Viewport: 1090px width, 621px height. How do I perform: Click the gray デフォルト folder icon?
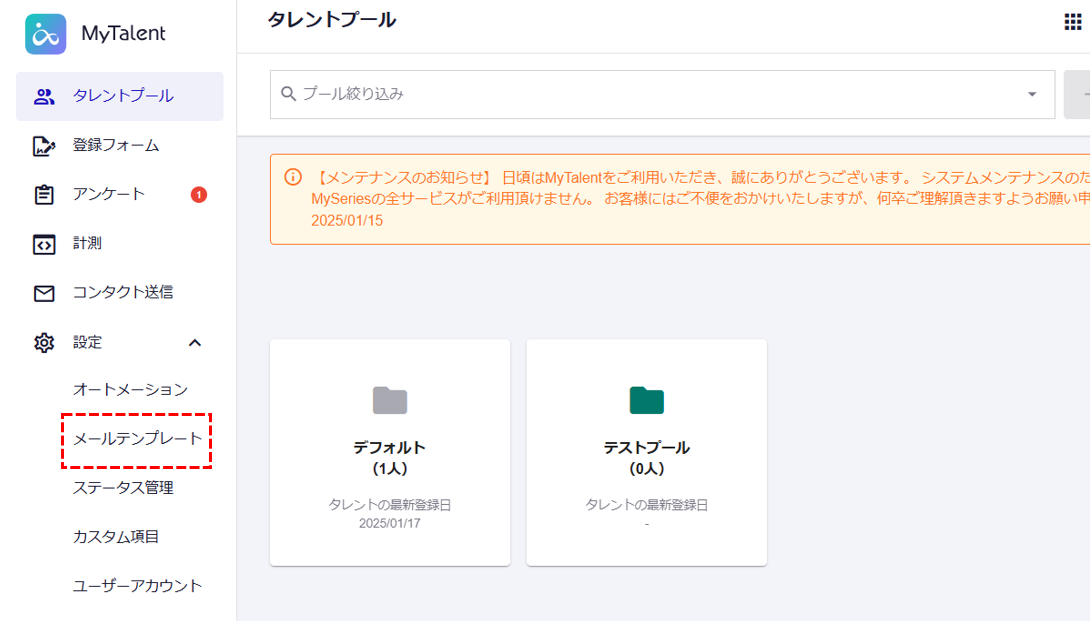click(390, 400)
